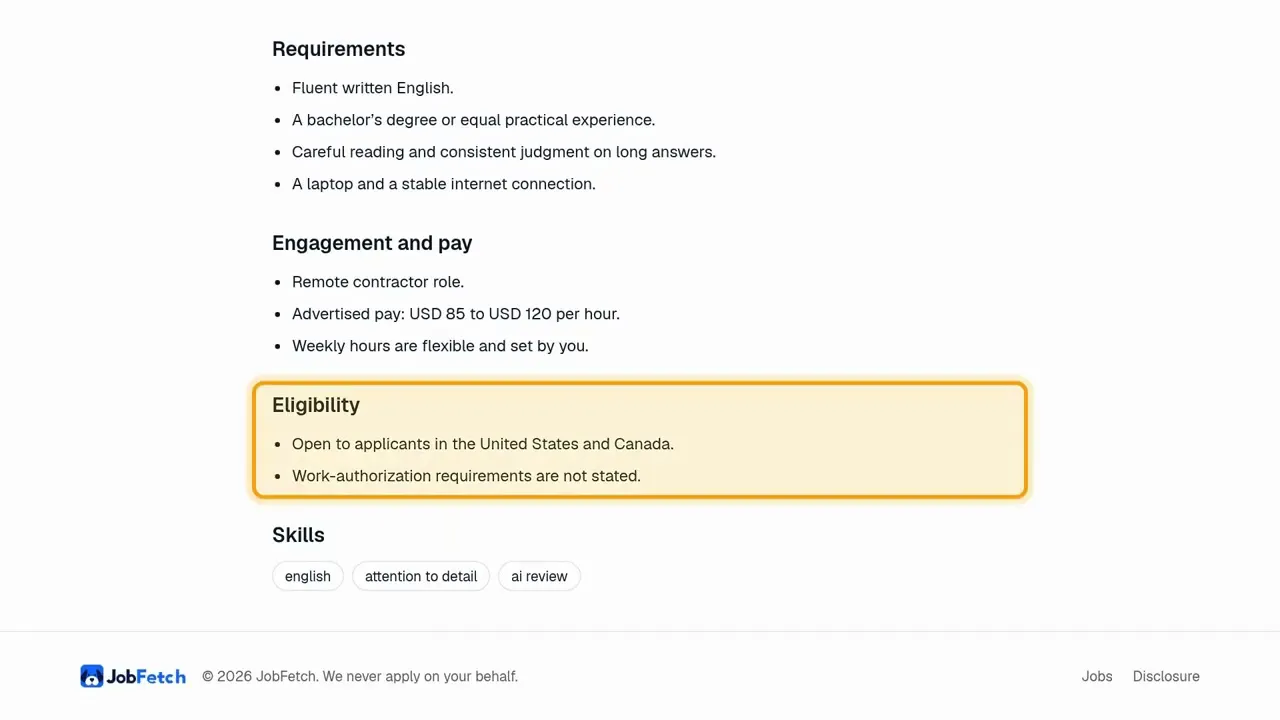Click the JobFetch dog logo icon
The width and height of the screenshot is (1280, 720).
coord(92,677)
